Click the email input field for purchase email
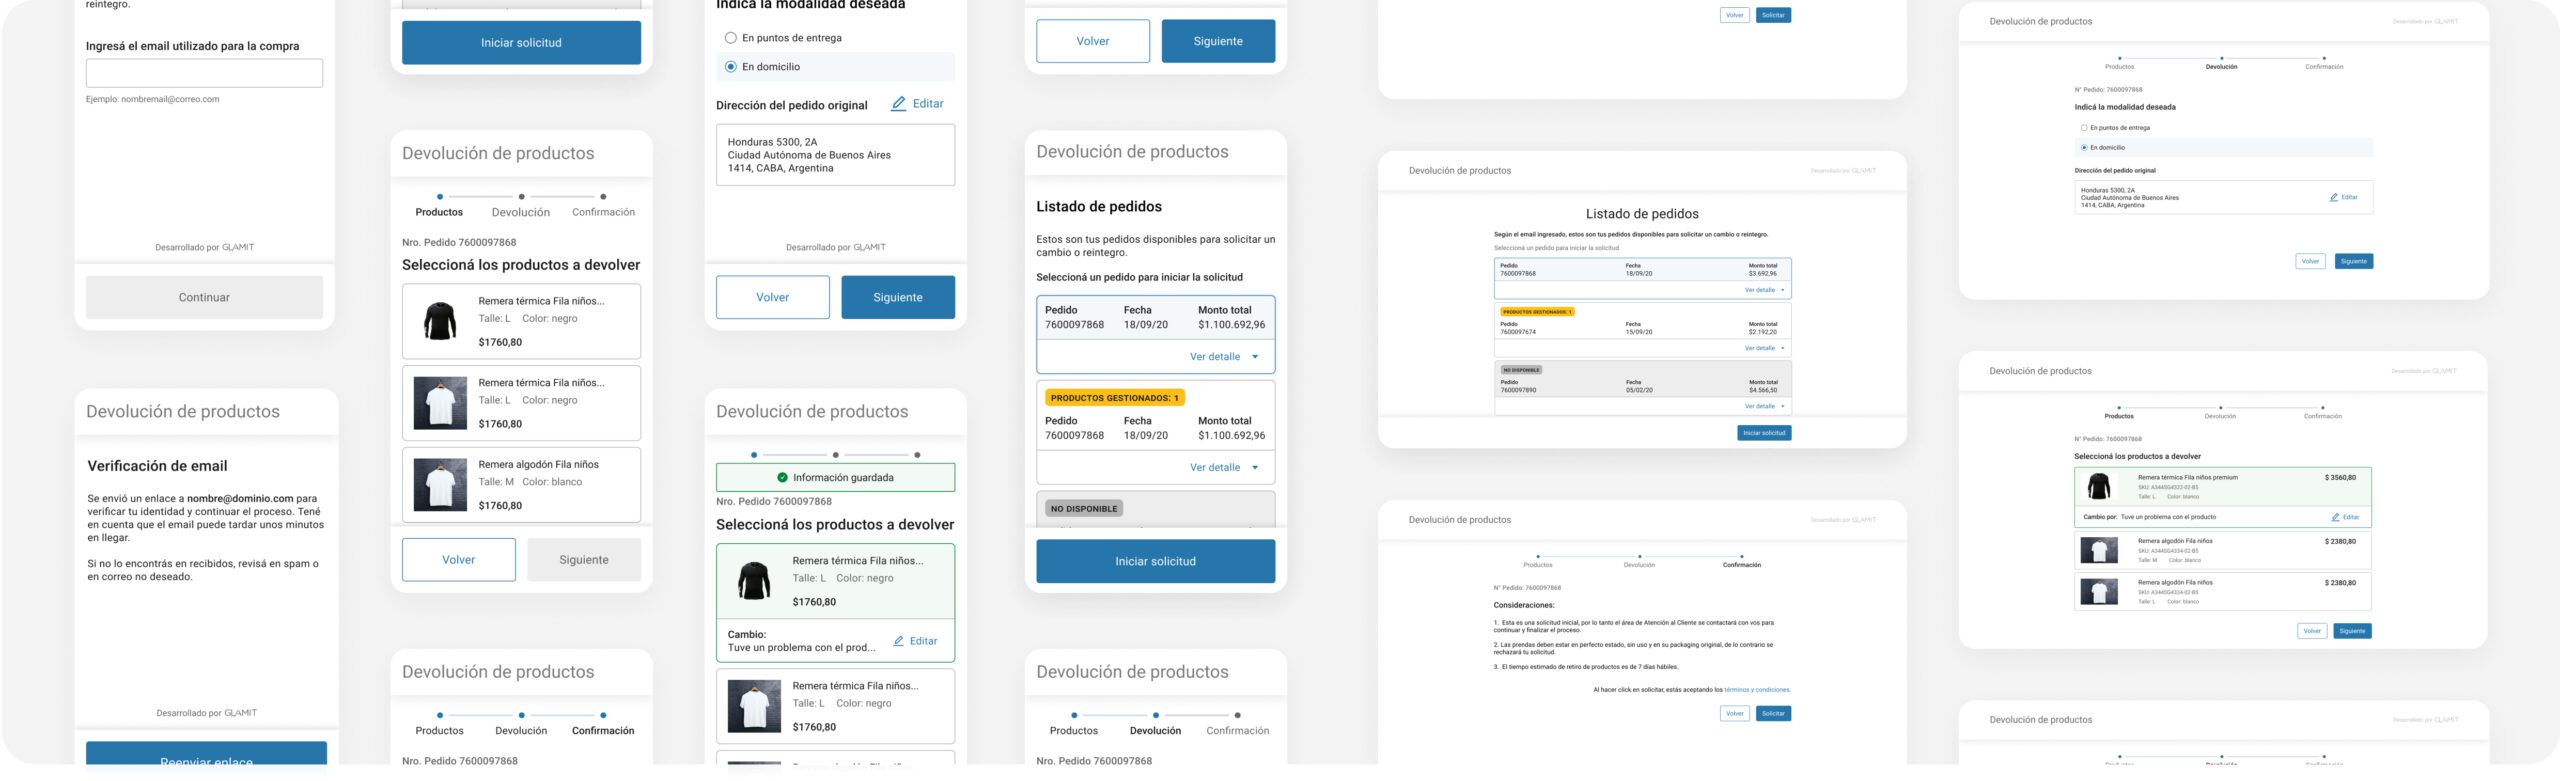The image size is (2560, 781). (x=204, y=73)
